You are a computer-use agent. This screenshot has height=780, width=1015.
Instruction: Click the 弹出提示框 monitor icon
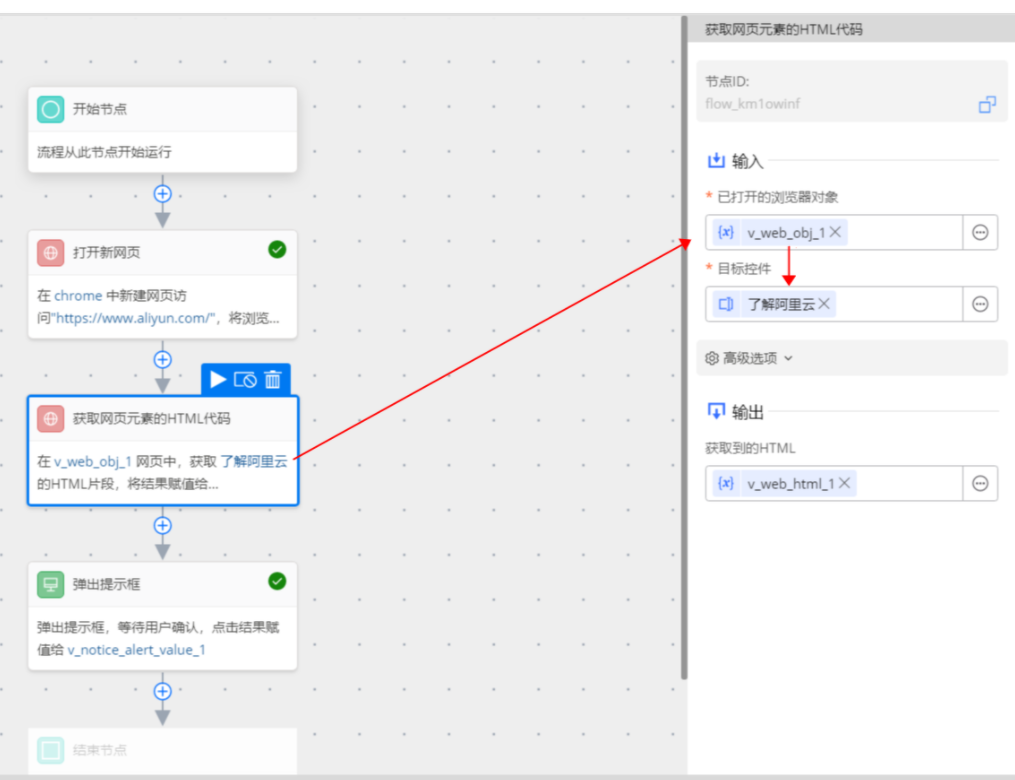(x=50, y=585)
